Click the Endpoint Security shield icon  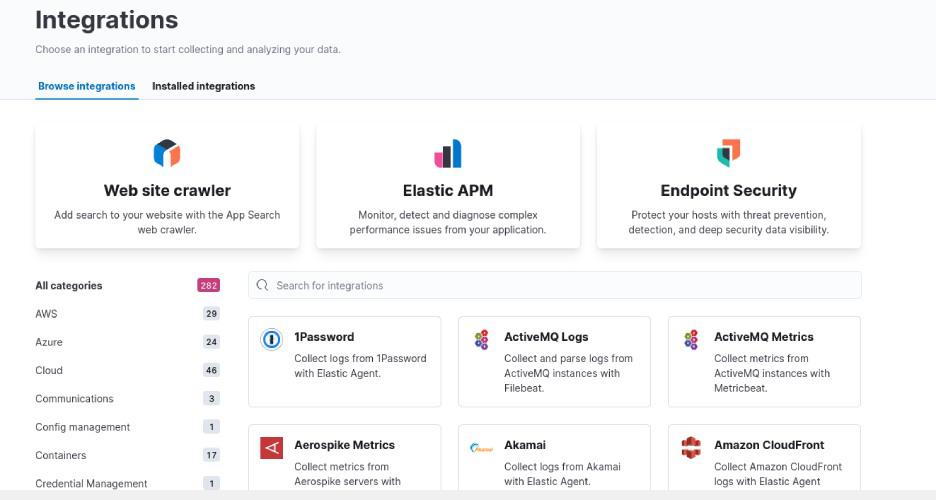[x=728, y=153]
